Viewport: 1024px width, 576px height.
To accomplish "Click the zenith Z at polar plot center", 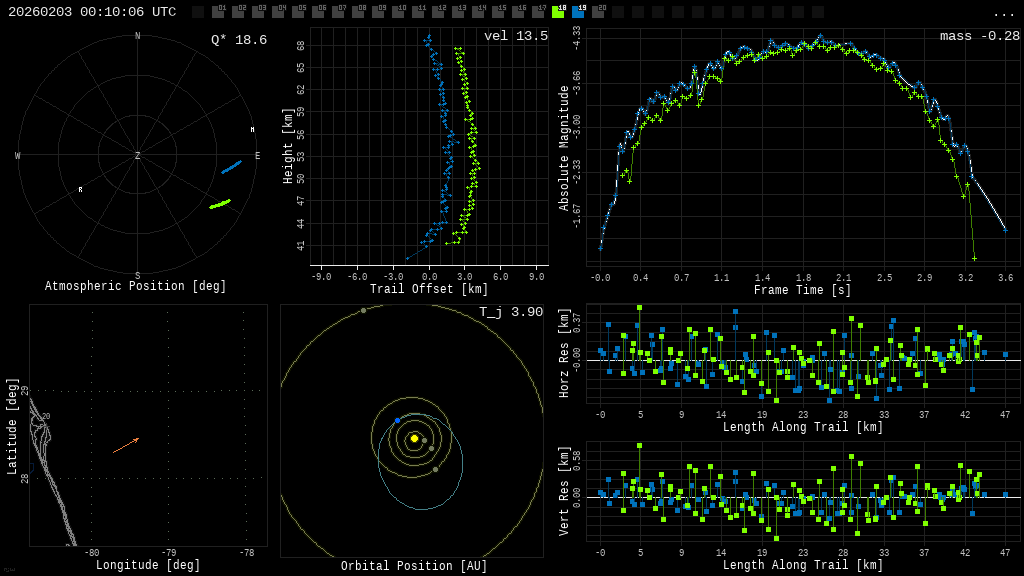I will [x=138, y=156].
